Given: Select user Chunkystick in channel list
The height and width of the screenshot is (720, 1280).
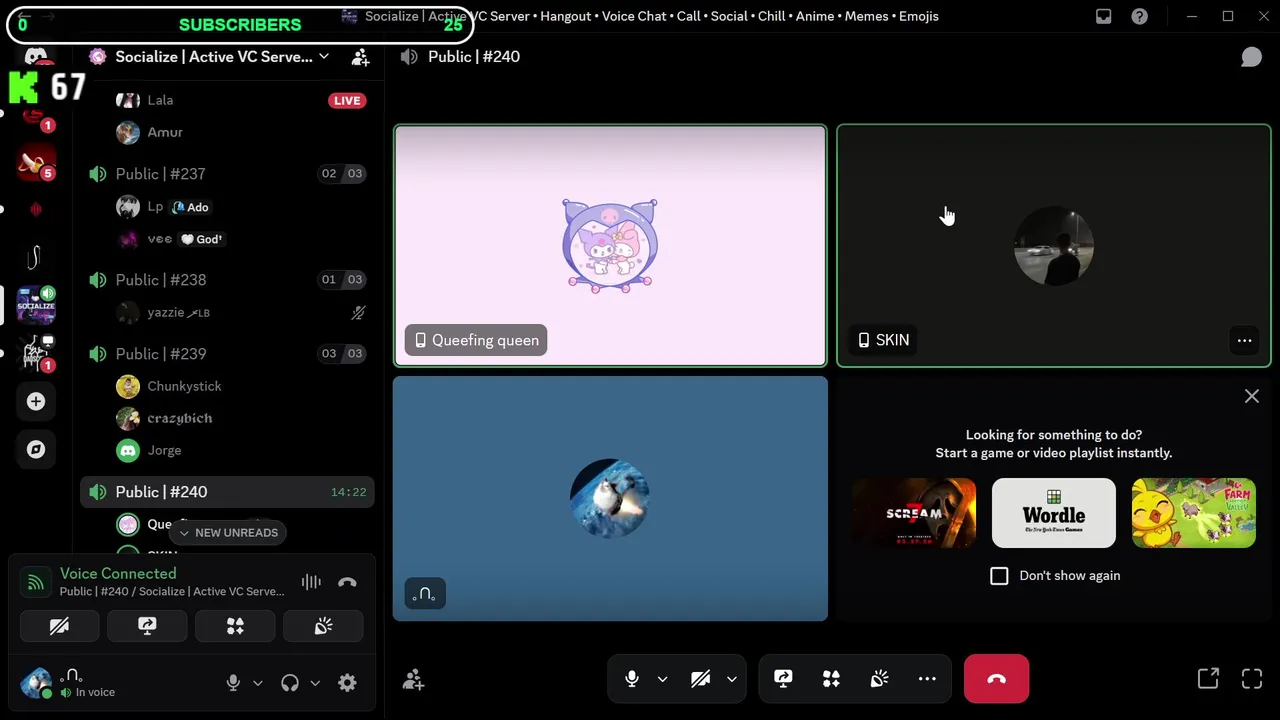Looking at the screenshot, I should click(239, 386).
